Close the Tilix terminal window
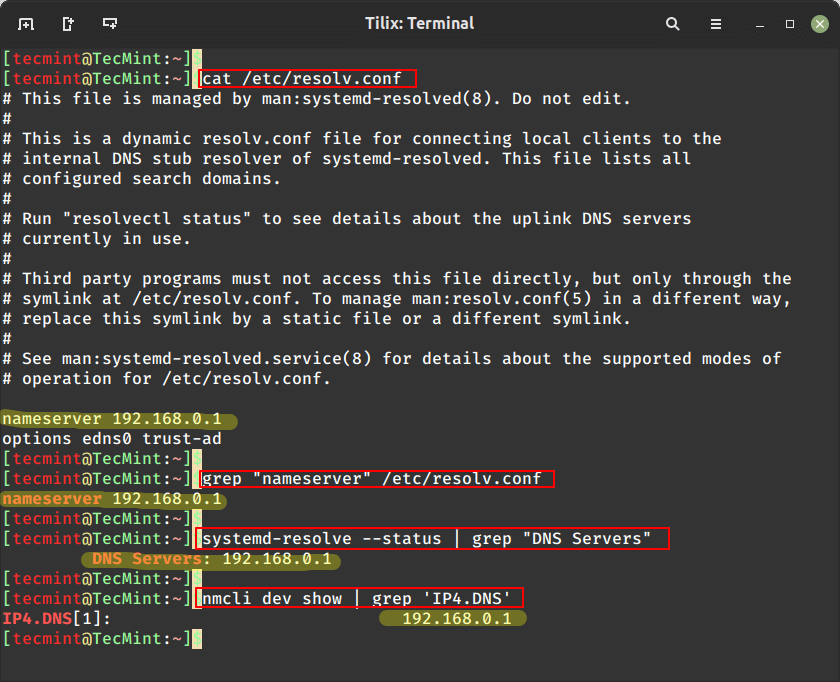Image resolution: width=840 pixels, height=682 pixels. coord(817,23)
